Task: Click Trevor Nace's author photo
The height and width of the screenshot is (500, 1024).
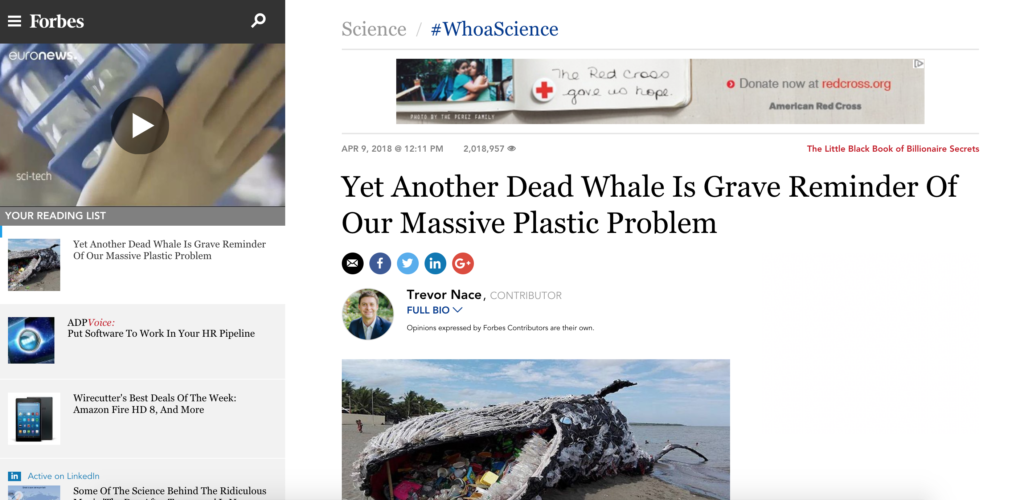Action: point(368,314)
